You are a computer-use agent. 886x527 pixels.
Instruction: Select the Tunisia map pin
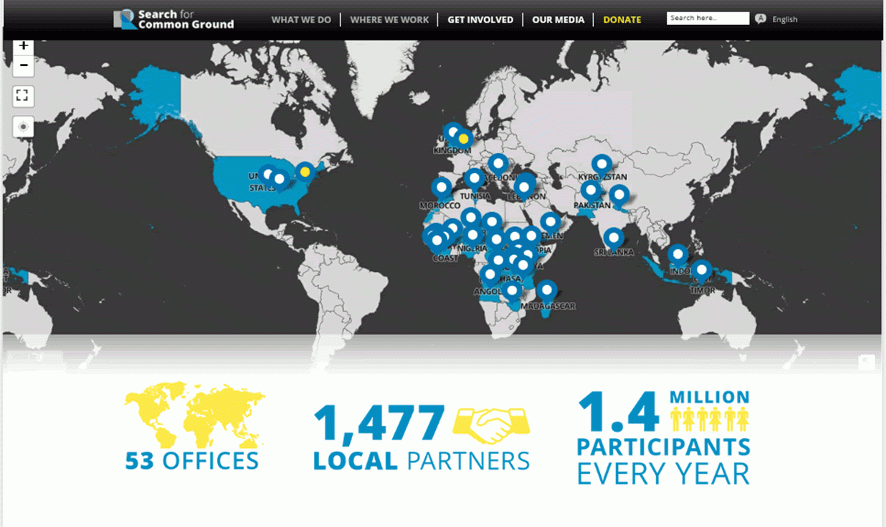(x=474, y=179)
